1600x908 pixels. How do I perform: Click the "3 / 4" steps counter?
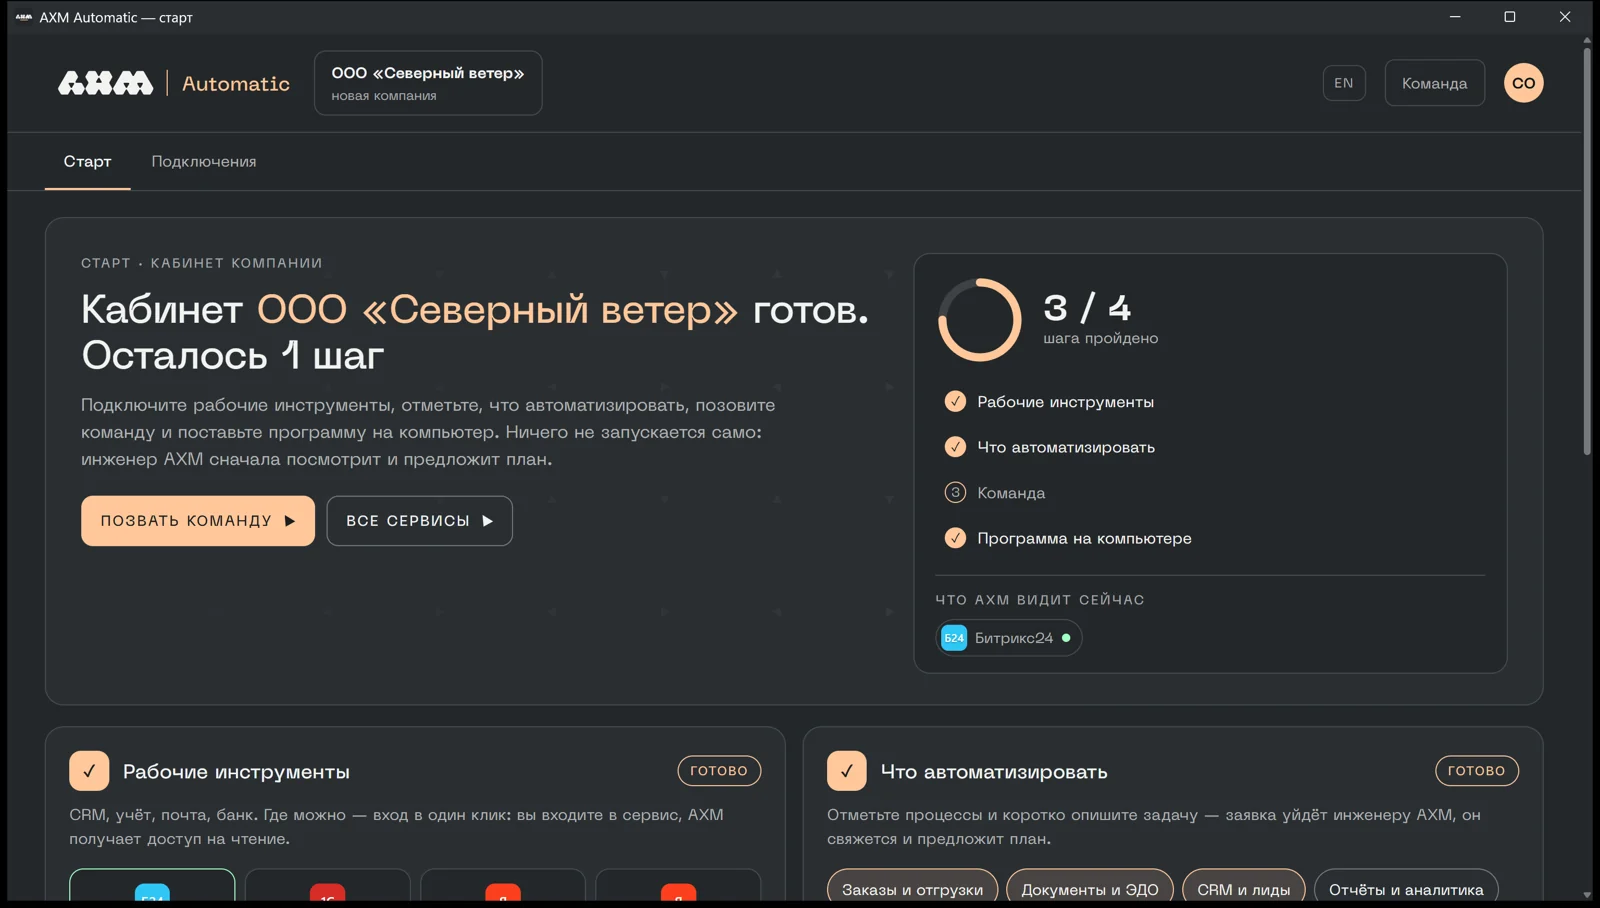[x=1087, y=307]
